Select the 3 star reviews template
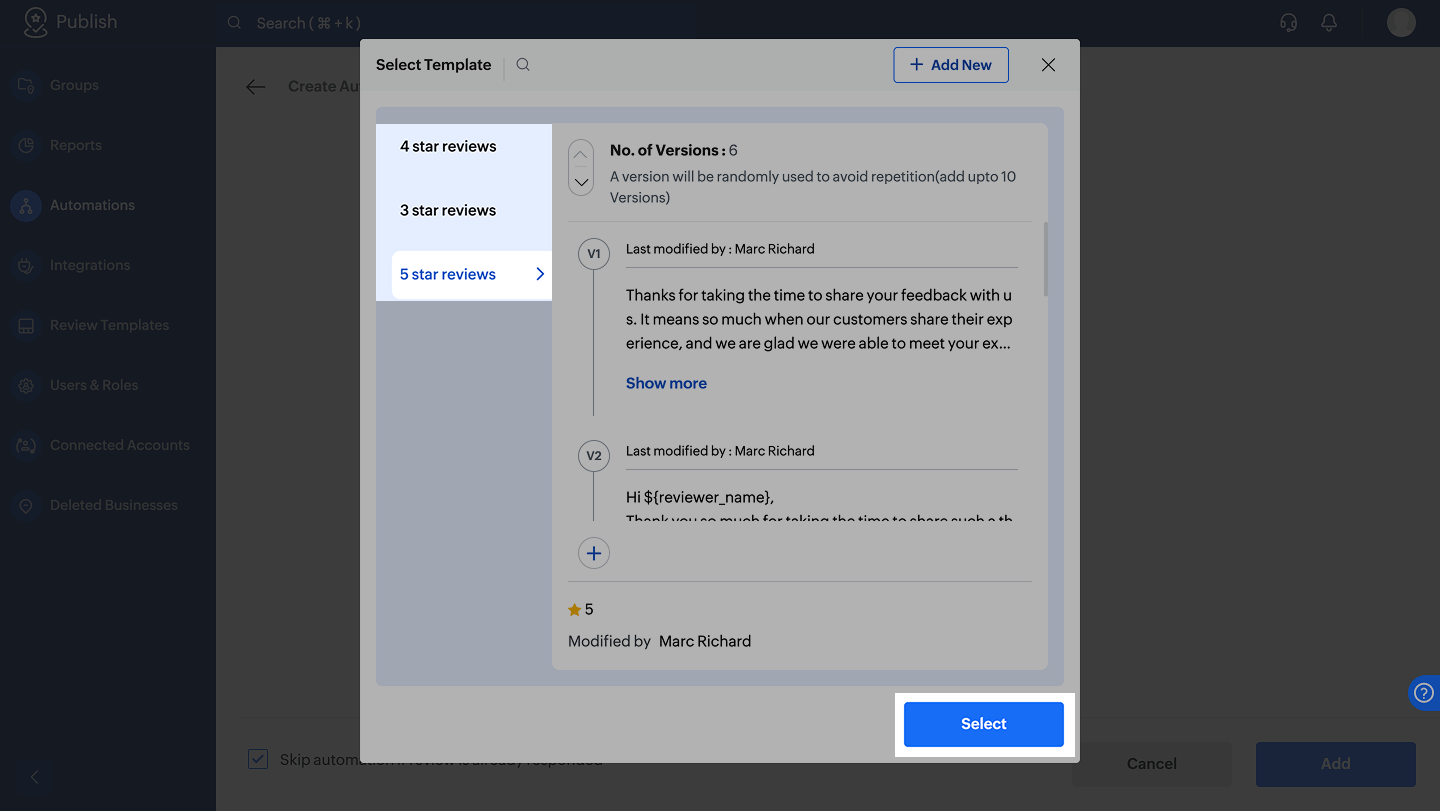Viewport: 1440px width, 811px height. coord(448,210)
